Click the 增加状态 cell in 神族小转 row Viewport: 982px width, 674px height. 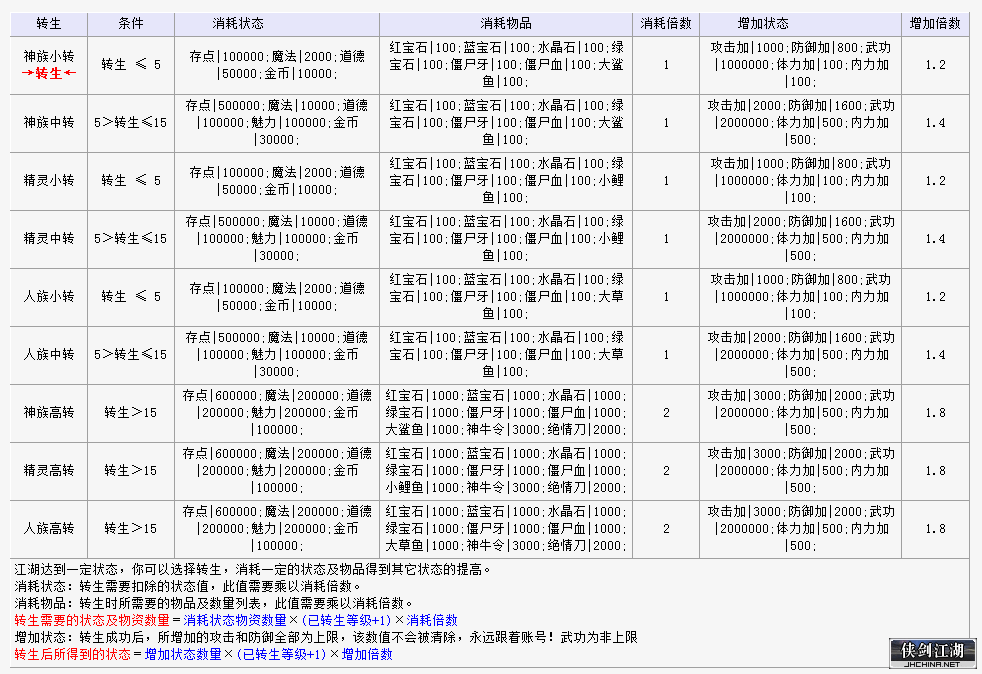pyautogui.click(x=800, y=65)
